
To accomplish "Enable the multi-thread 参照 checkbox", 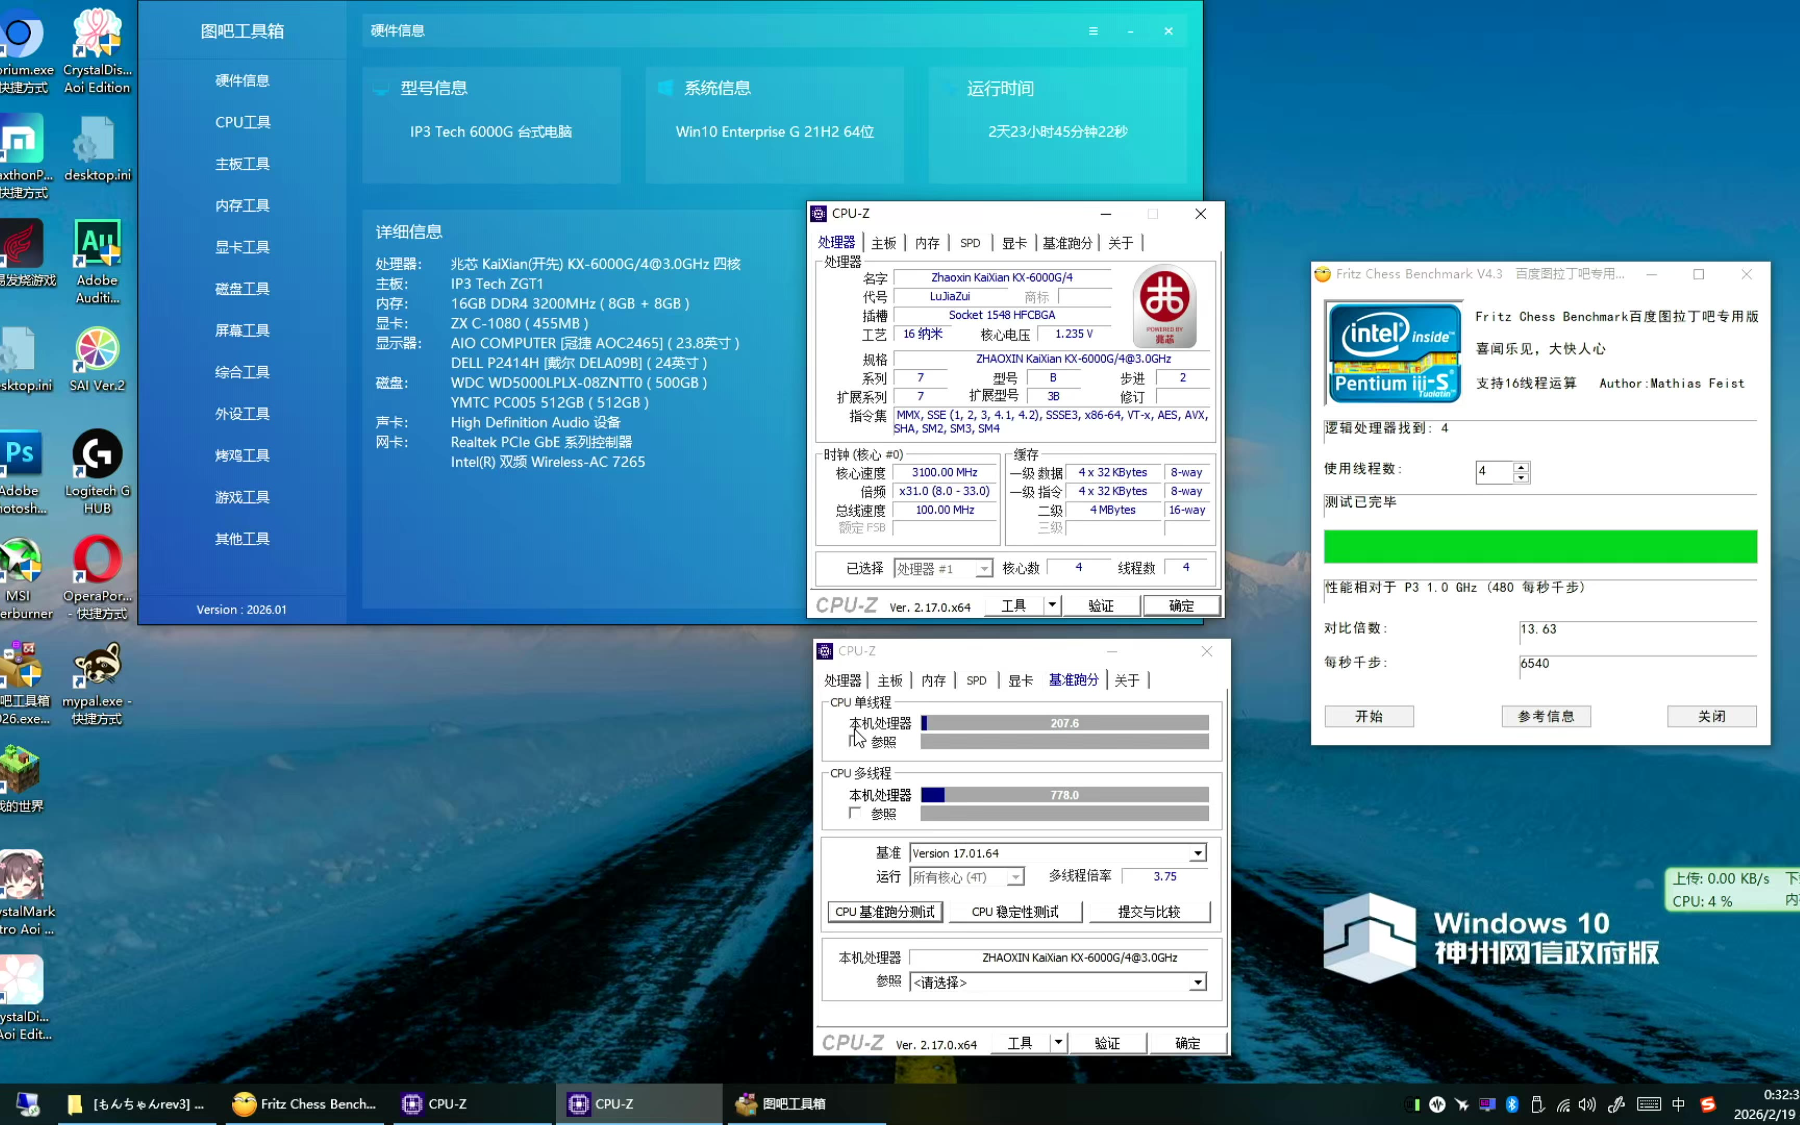I will tap(854, 814).
